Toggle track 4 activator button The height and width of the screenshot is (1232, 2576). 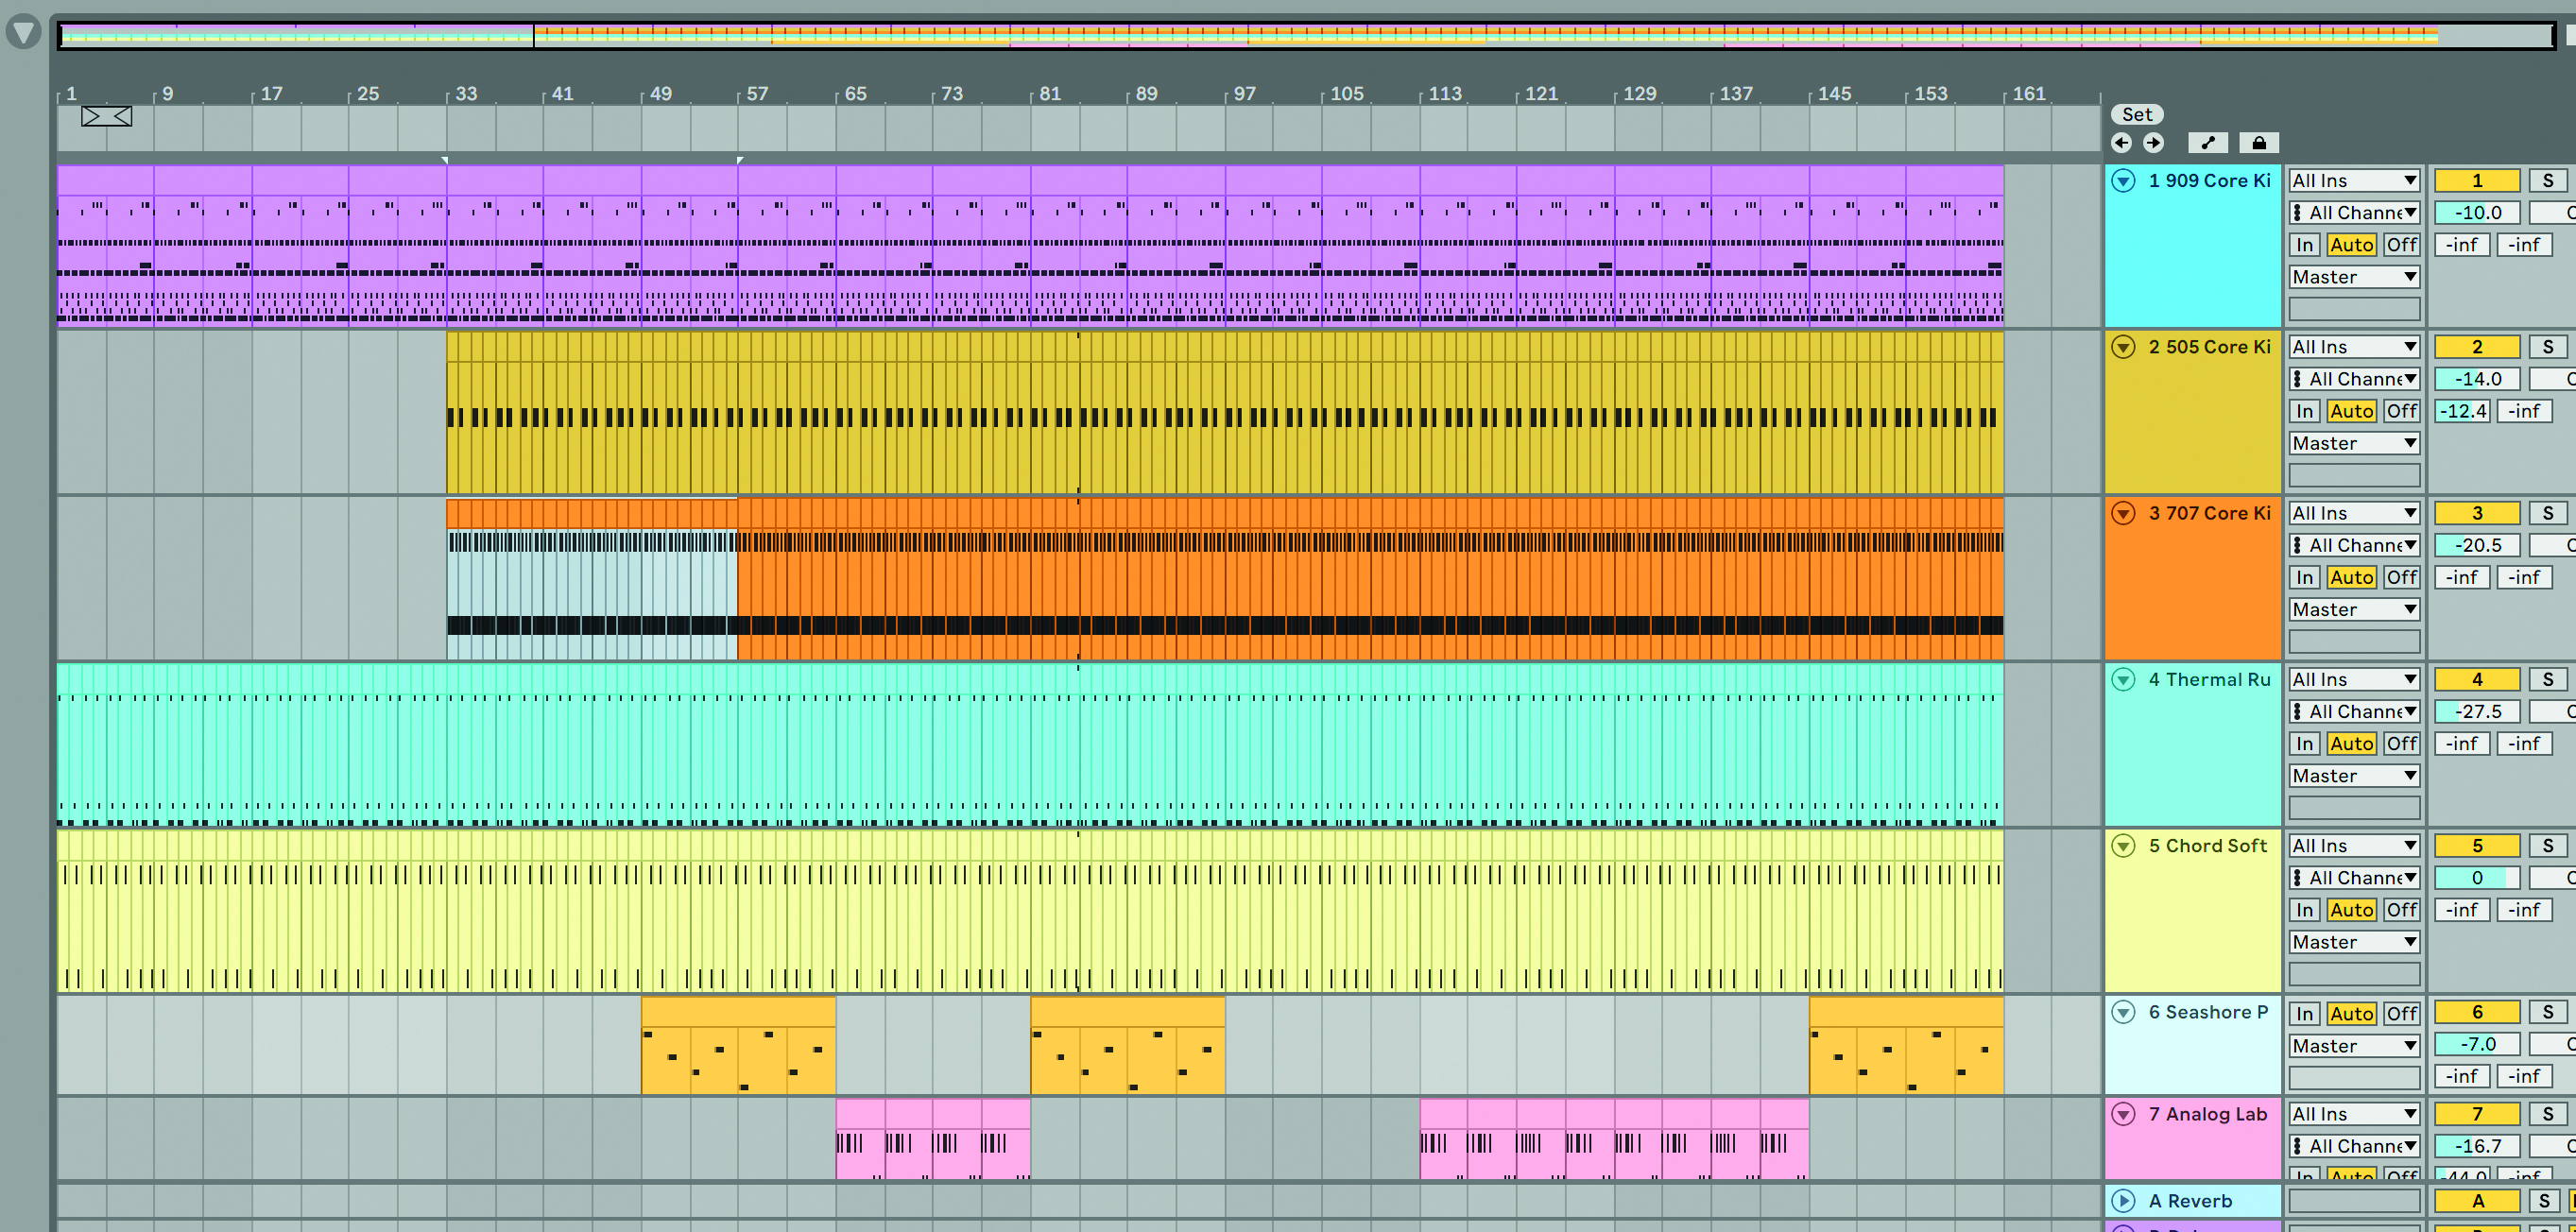pos(2476,680)
